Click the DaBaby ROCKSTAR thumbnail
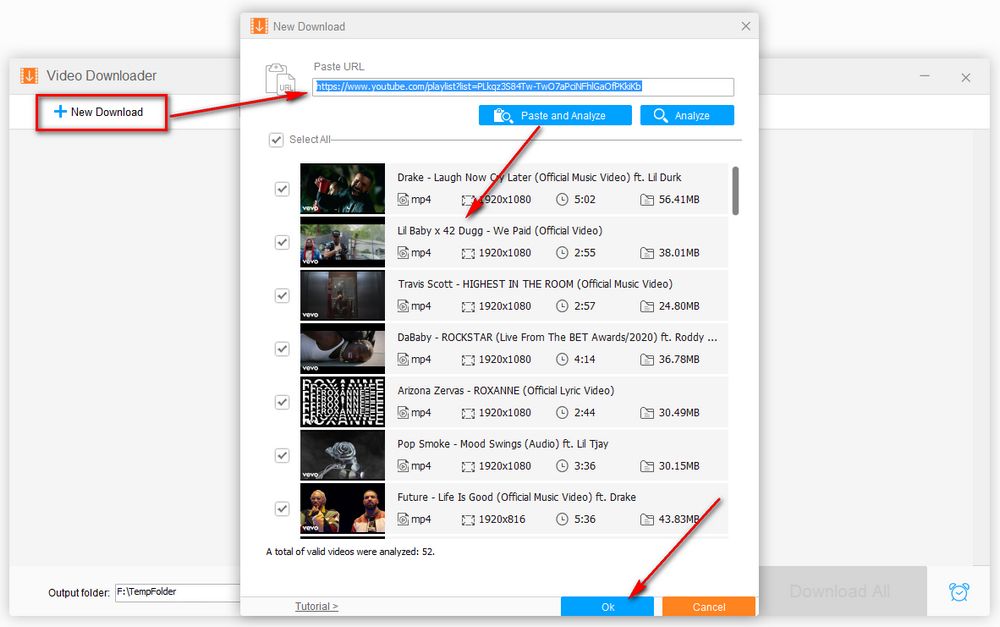This screenshot has height=627, width=1000. [342, 348]
